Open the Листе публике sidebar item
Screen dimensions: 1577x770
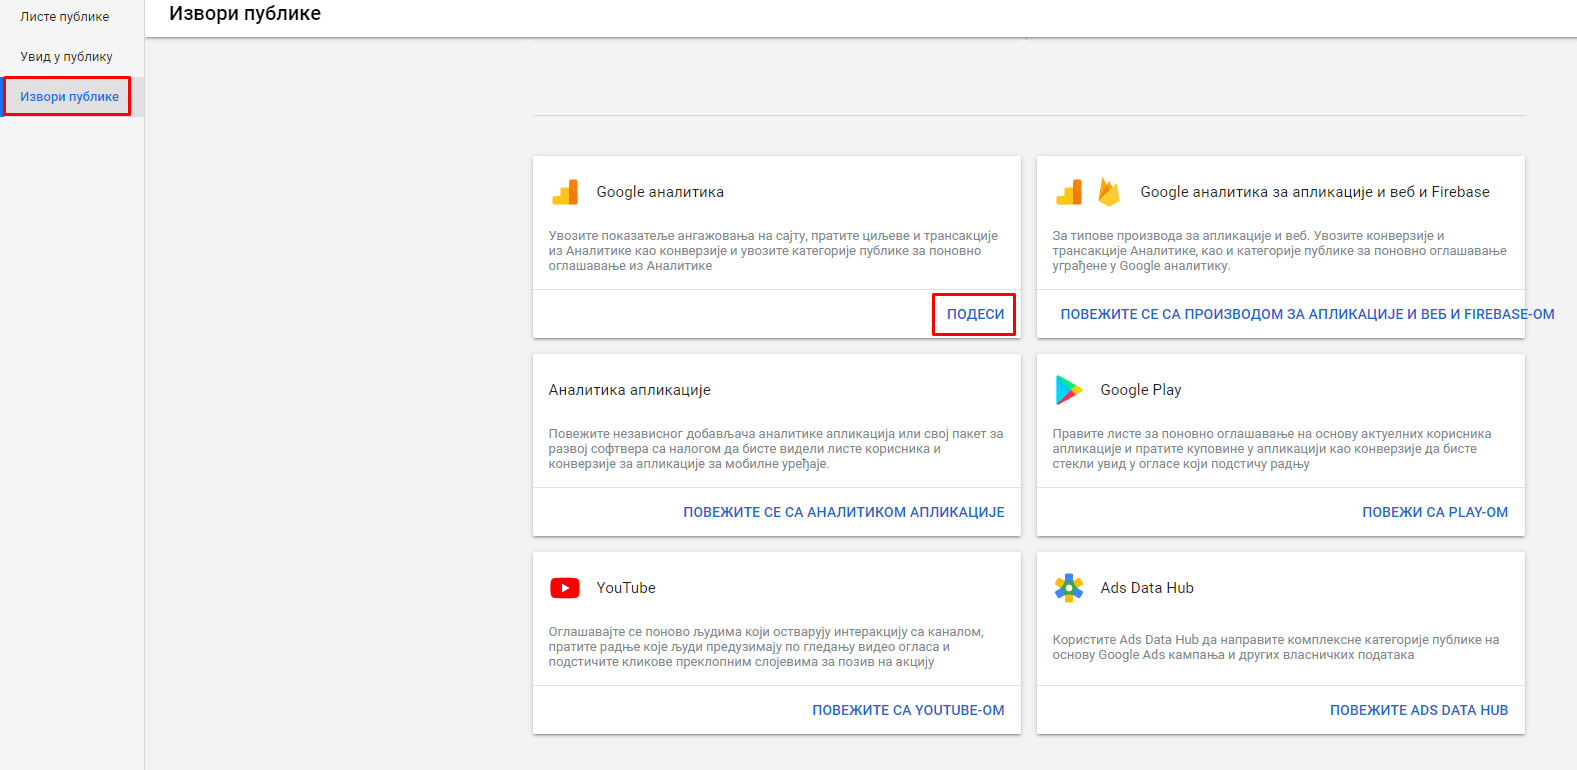[x=65, y=17]
